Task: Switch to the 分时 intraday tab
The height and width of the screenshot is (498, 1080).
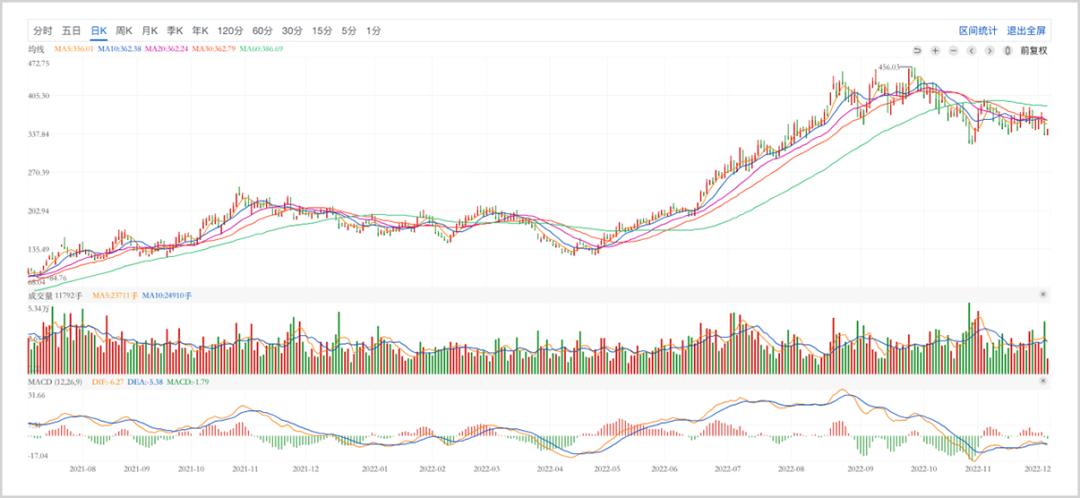Action: (43, 30)
